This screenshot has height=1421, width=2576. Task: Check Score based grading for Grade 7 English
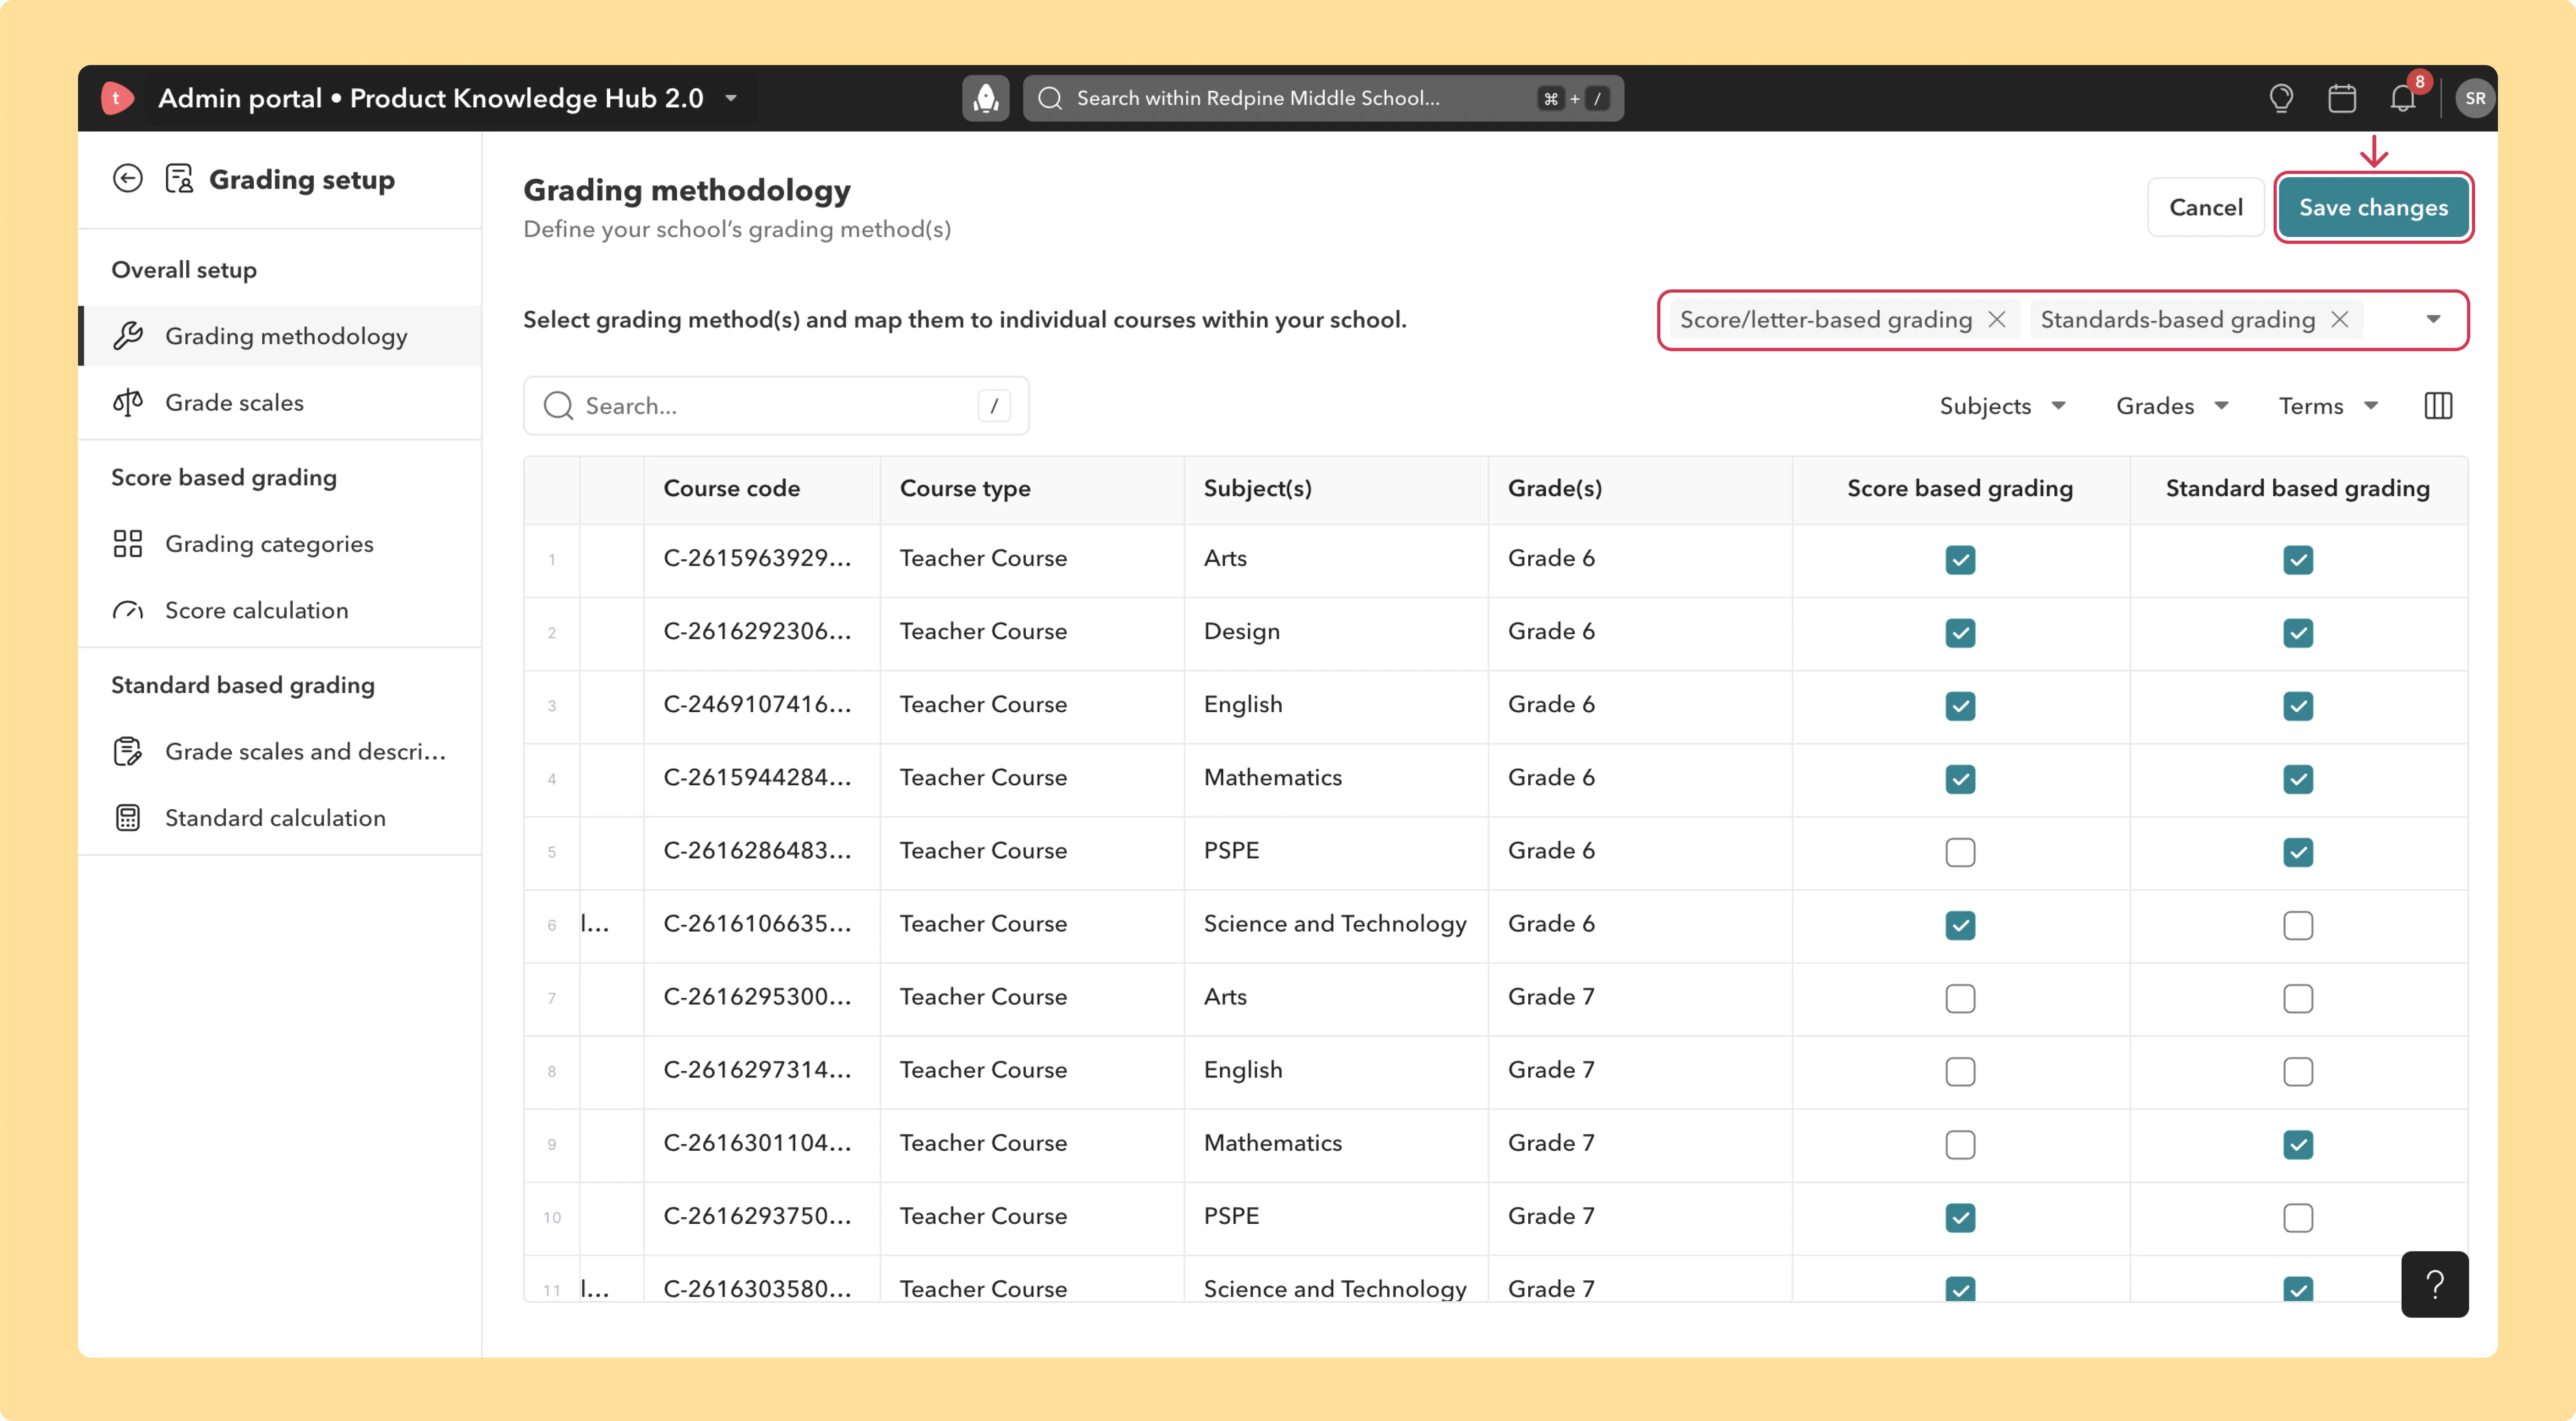coord(1960,1071)
